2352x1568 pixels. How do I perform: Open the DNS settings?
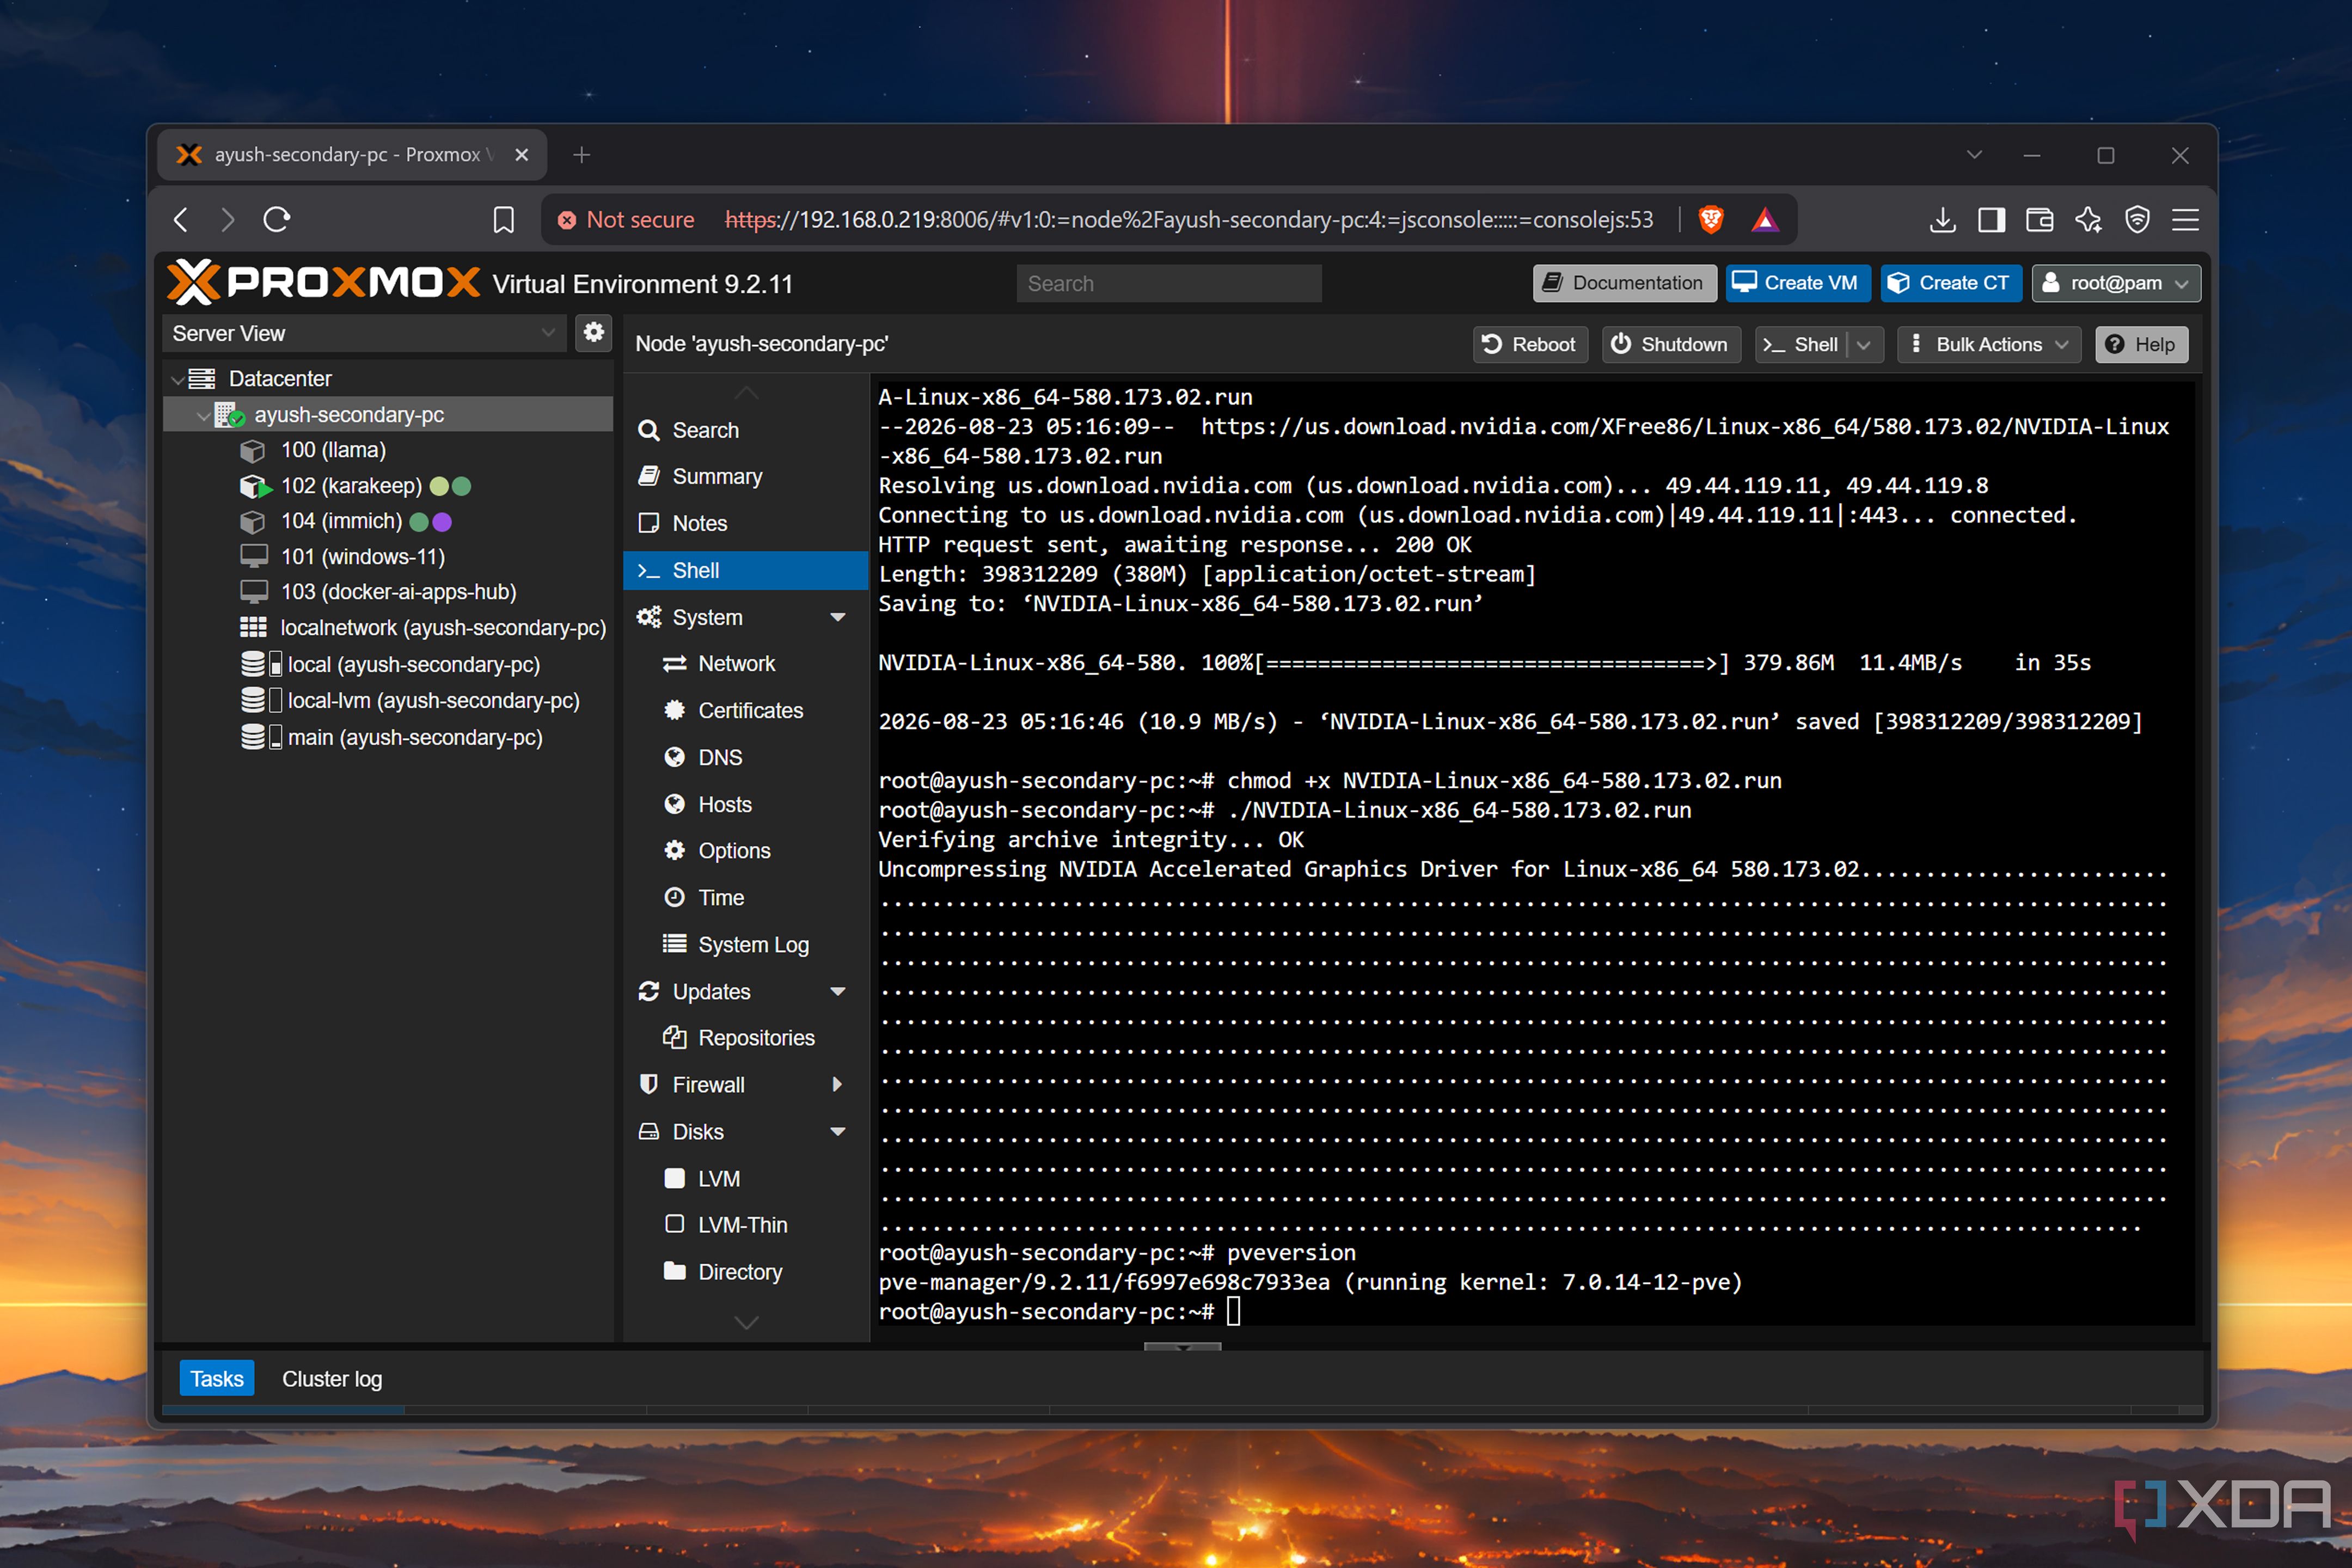point(746,757)
